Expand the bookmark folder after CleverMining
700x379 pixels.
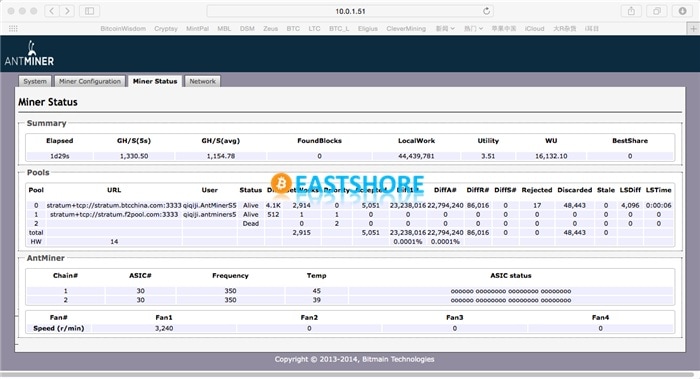[445, 29]
